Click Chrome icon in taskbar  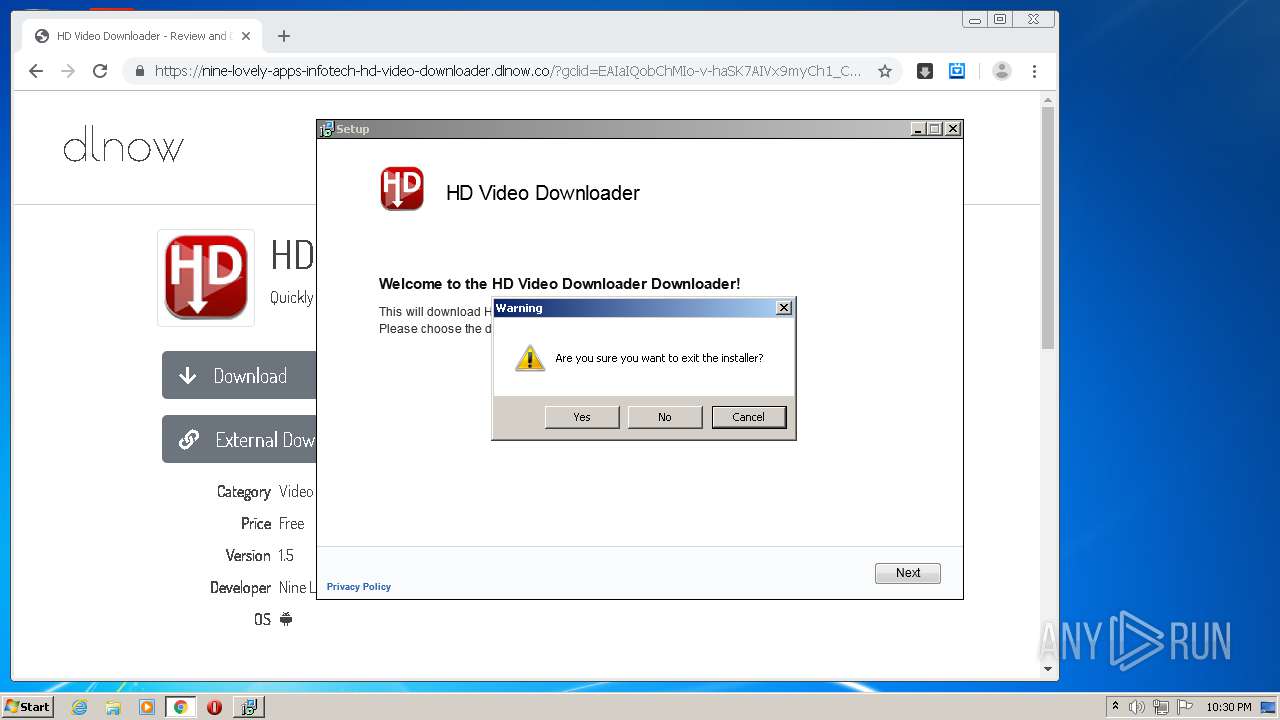pos(181,707)
